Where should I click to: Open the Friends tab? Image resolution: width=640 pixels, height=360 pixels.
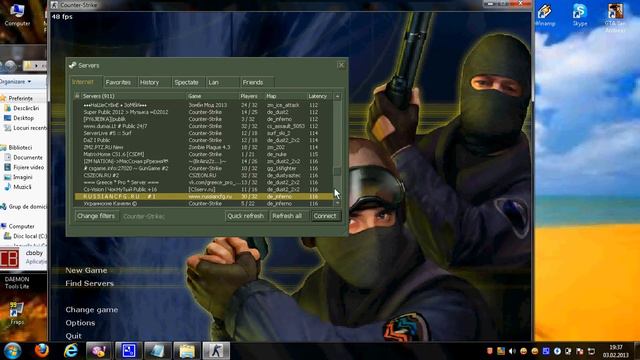coord(257,82)
